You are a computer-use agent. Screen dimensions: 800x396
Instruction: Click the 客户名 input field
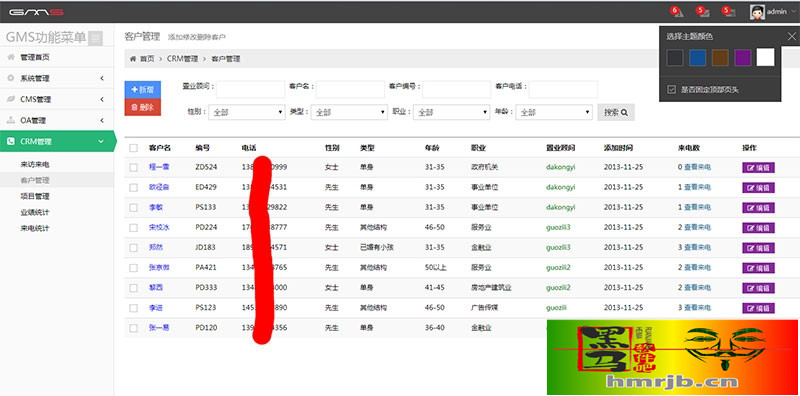click(351, 89)
